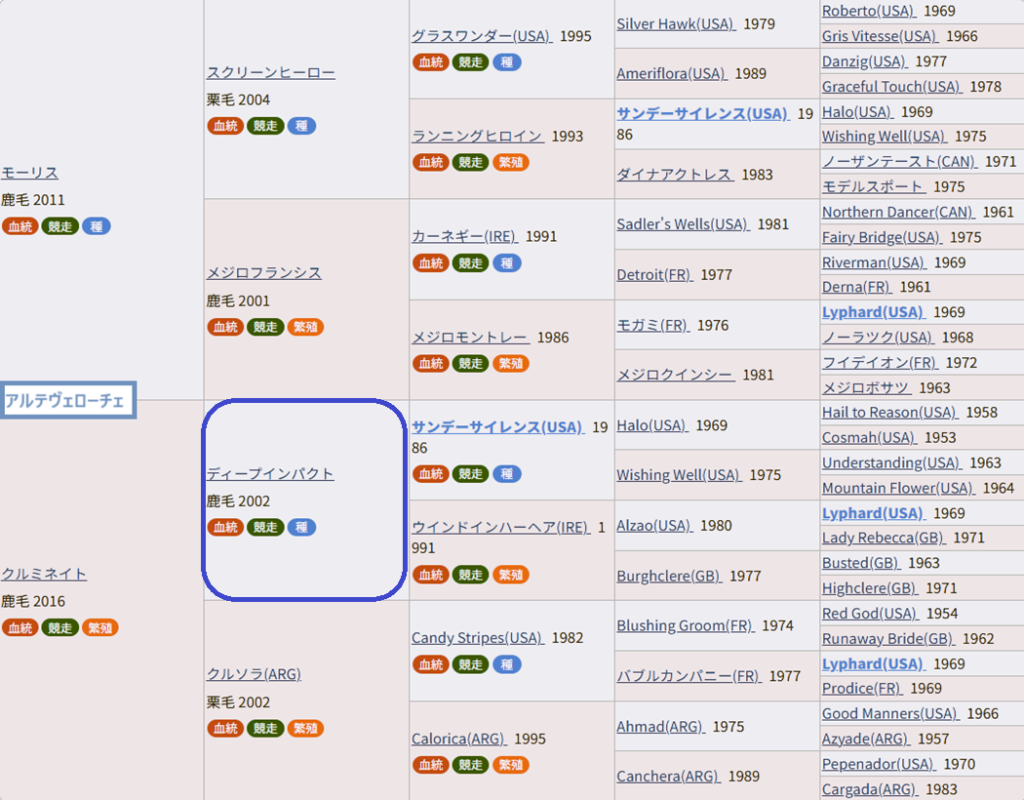Click クルミネイト 繁殖 badge
This screenshot has height=800, width=1024.
(101, 628)
